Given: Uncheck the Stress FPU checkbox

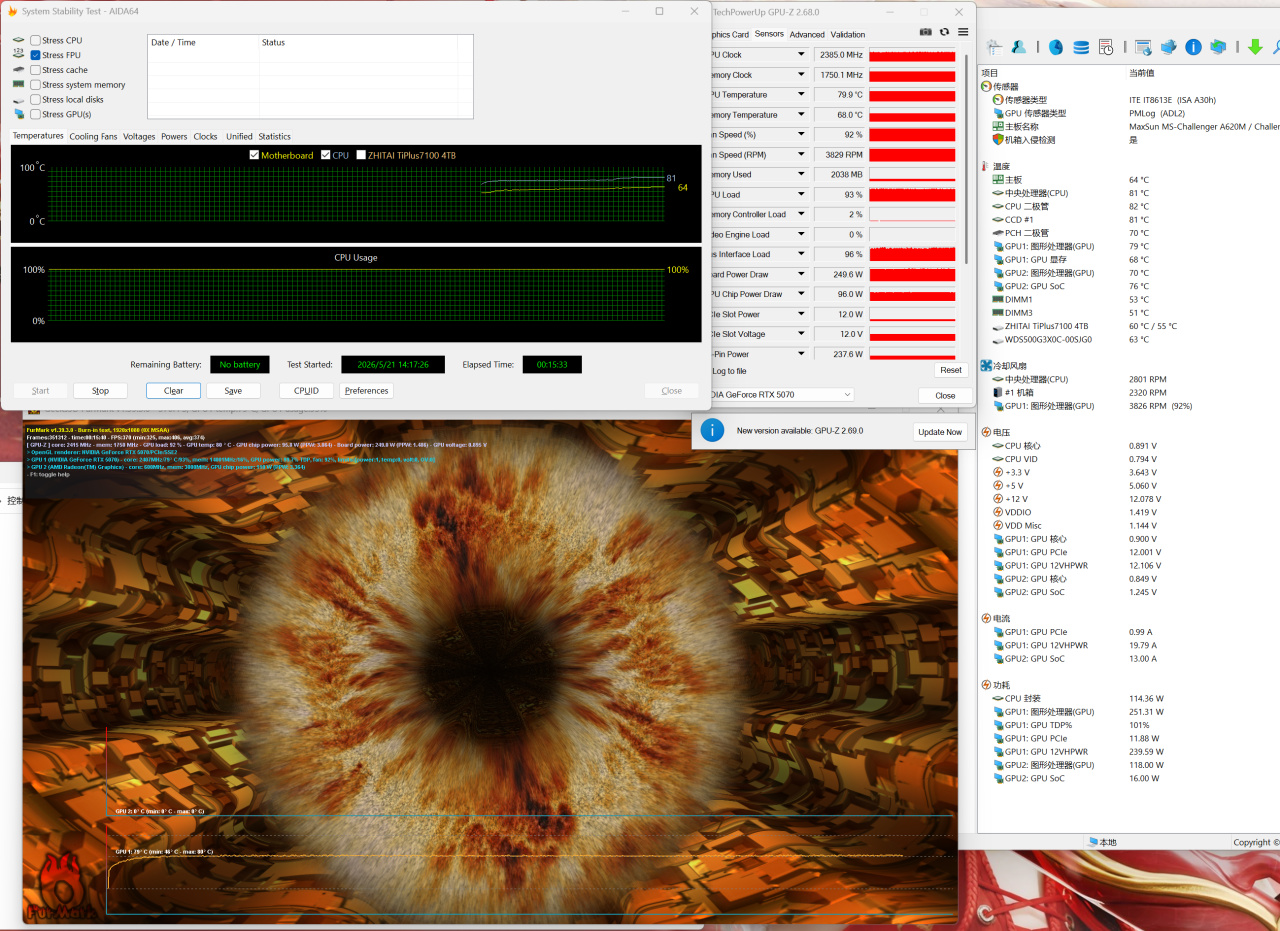Looking at the screenshot, I should click(36, 55).
